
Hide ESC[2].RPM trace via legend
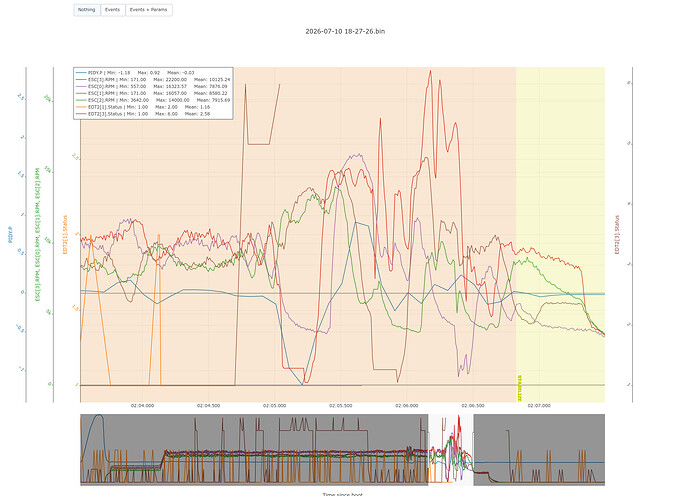[153, 100]
